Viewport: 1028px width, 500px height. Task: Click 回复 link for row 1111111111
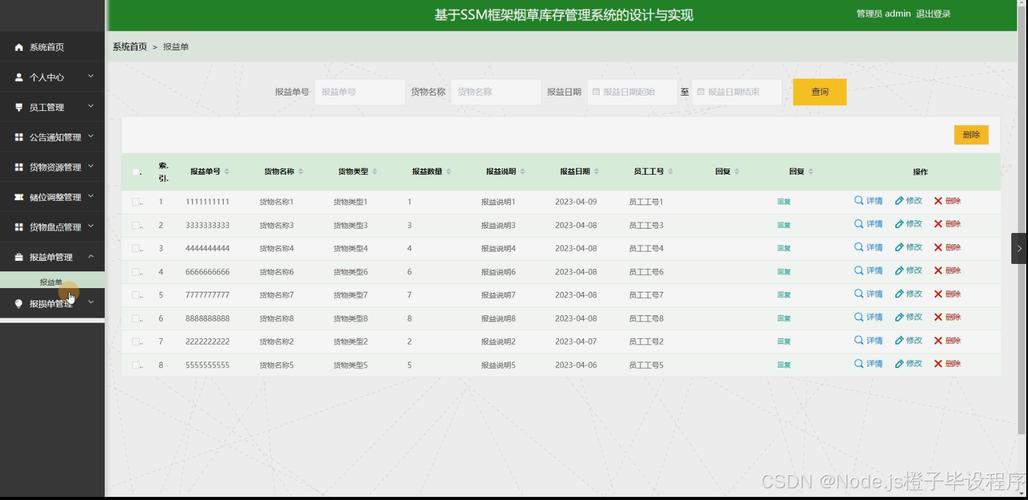pos(783,202)
